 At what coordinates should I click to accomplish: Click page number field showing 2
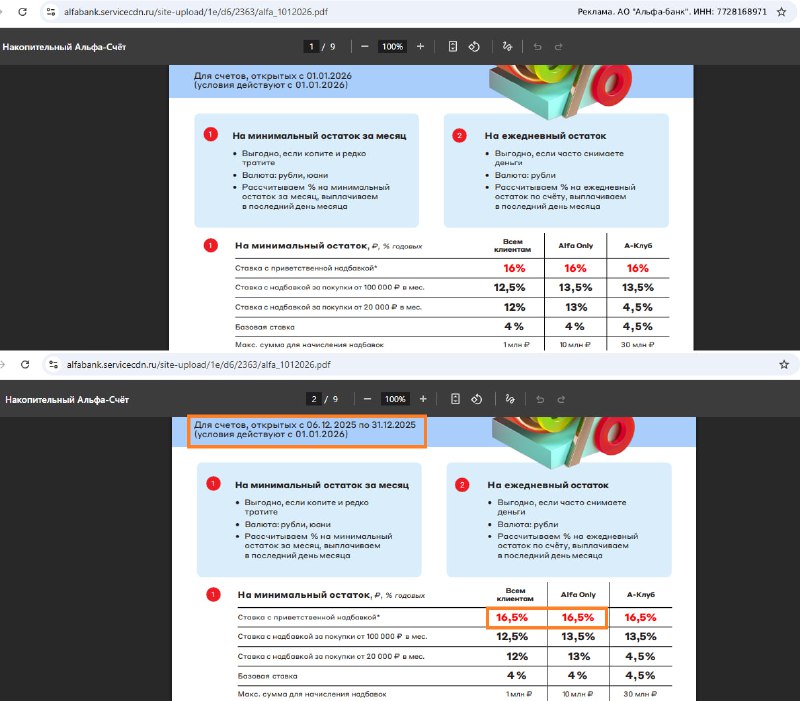314,399
